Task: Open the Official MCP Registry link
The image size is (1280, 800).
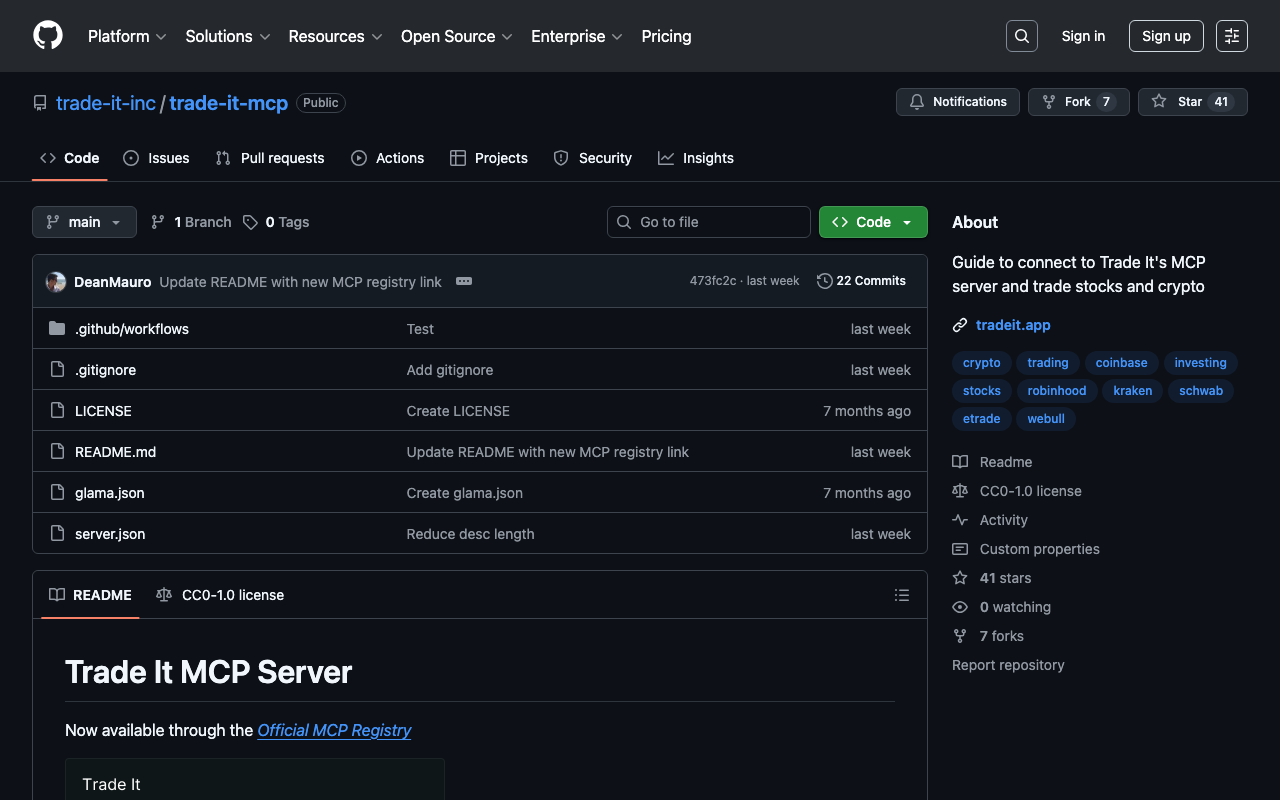Action: (334, 730)
